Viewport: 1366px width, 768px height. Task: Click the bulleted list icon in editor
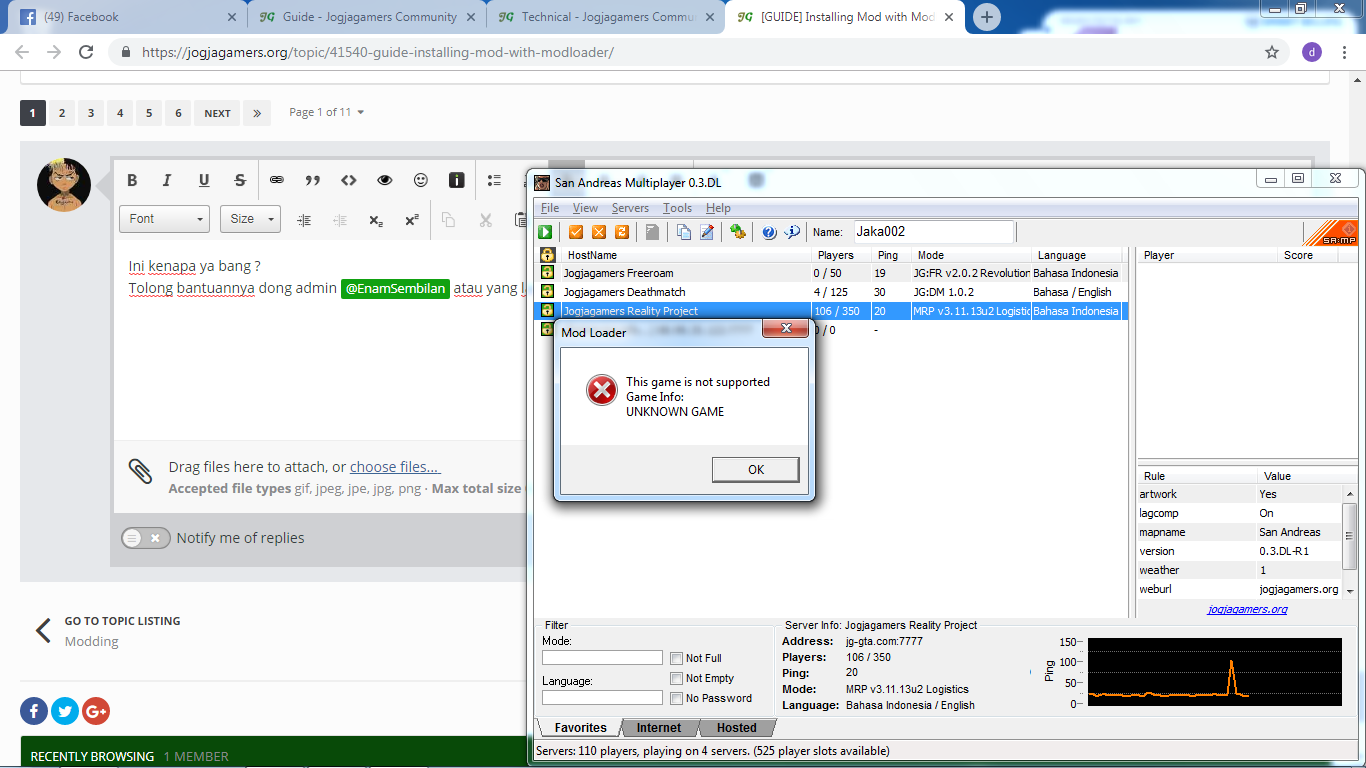coord(494,180)
